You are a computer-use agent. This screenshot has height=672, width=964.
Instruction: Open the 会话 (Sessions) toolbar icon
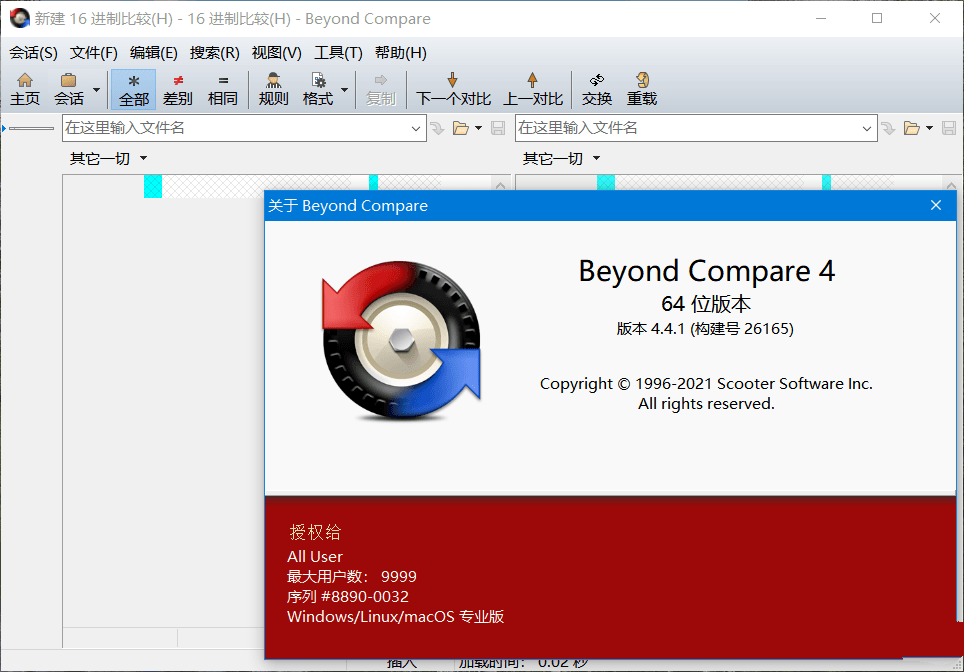tap(68, 88)
